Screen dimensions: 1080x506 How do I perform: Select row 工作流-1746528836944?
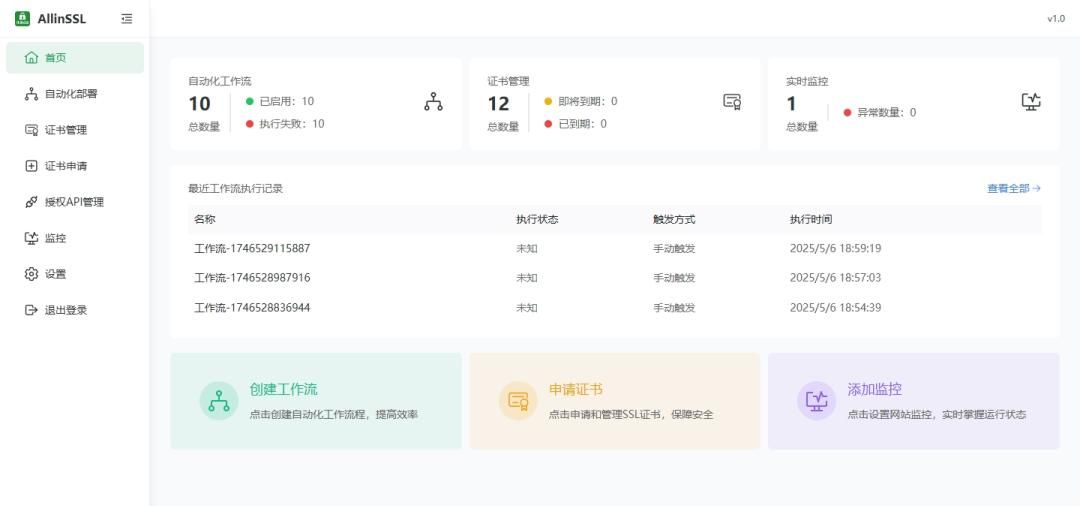[614, 307]
